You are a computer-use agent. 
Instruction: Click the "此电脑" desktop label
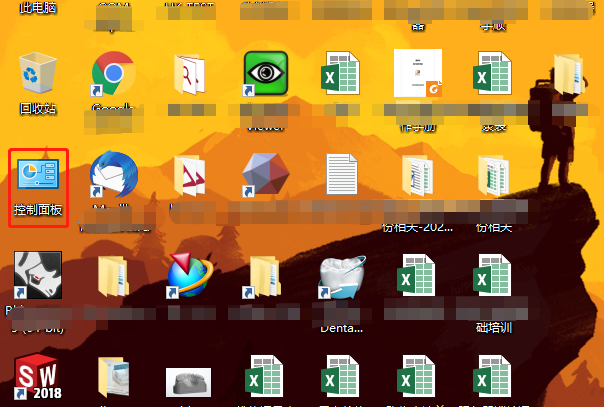tap(38, 8)
